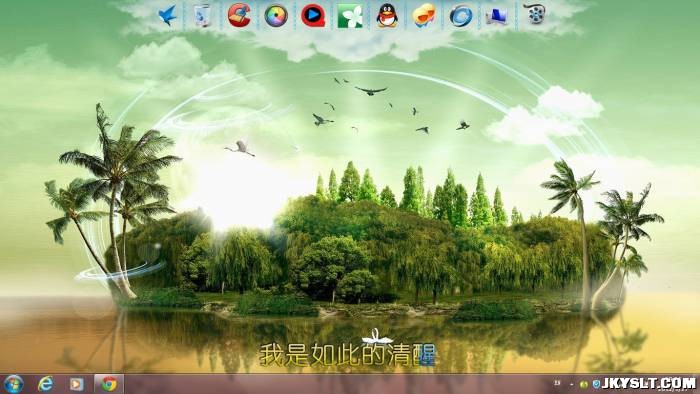Viewport: 700px width, 394px height.
Task: Open the Recycle Bin in the dock
Action: 203,16
